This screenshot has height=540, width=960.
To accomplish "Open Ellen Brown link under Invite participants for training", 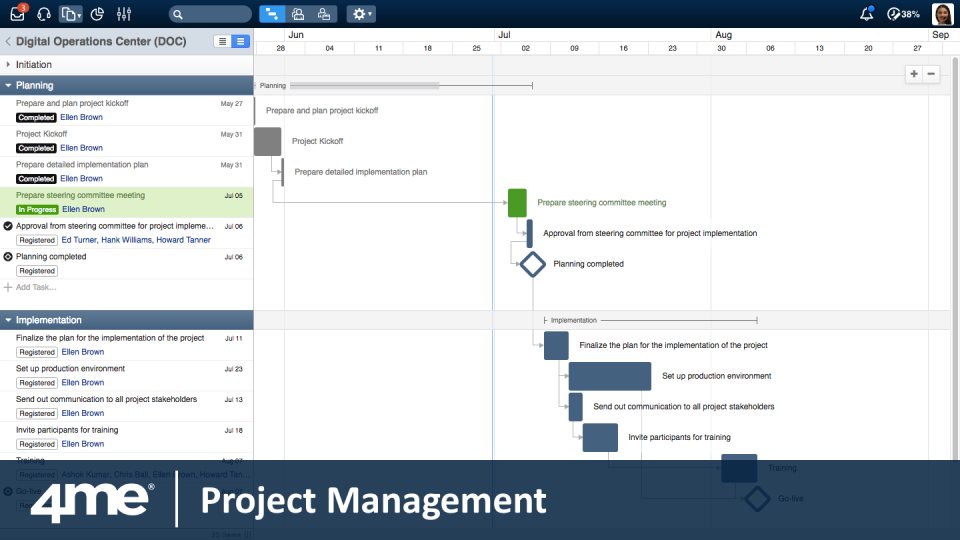I will pos(83,444).
